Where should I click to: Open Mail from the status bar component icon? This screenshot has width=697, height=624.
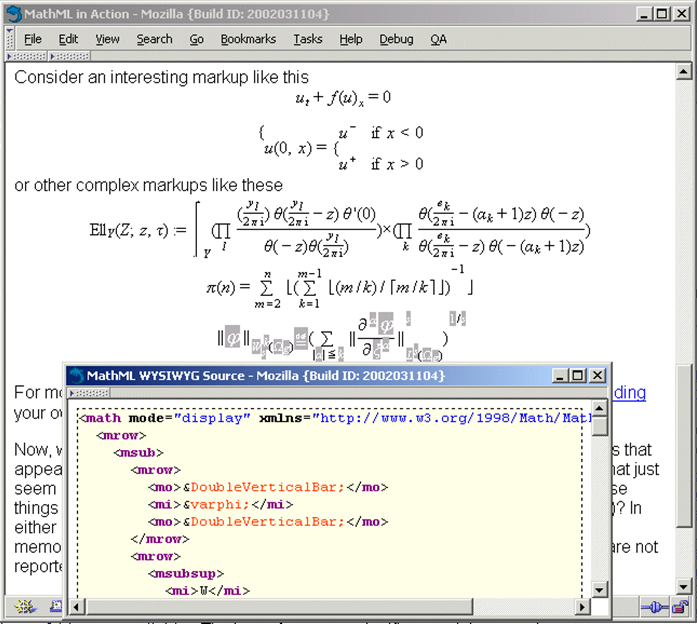tap(56, 606)
